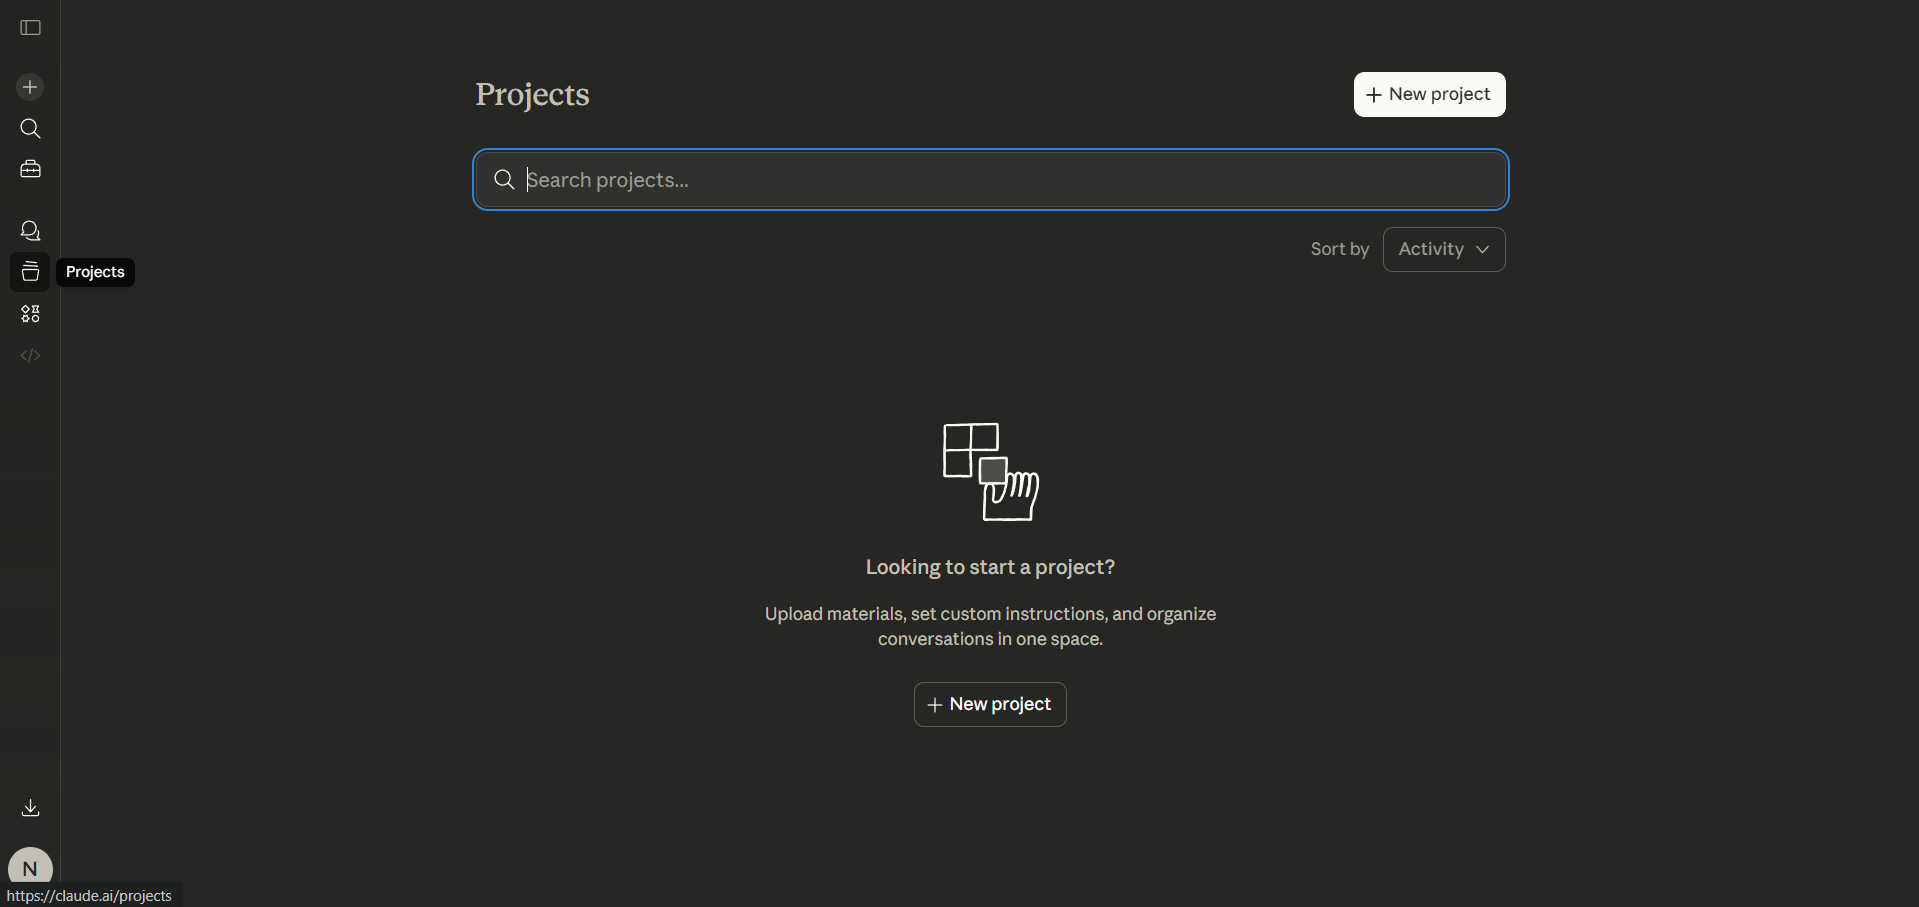Open the account menu via the N avatar
The width and height of the screenshot is (1919, 907).
click(29, 867)
